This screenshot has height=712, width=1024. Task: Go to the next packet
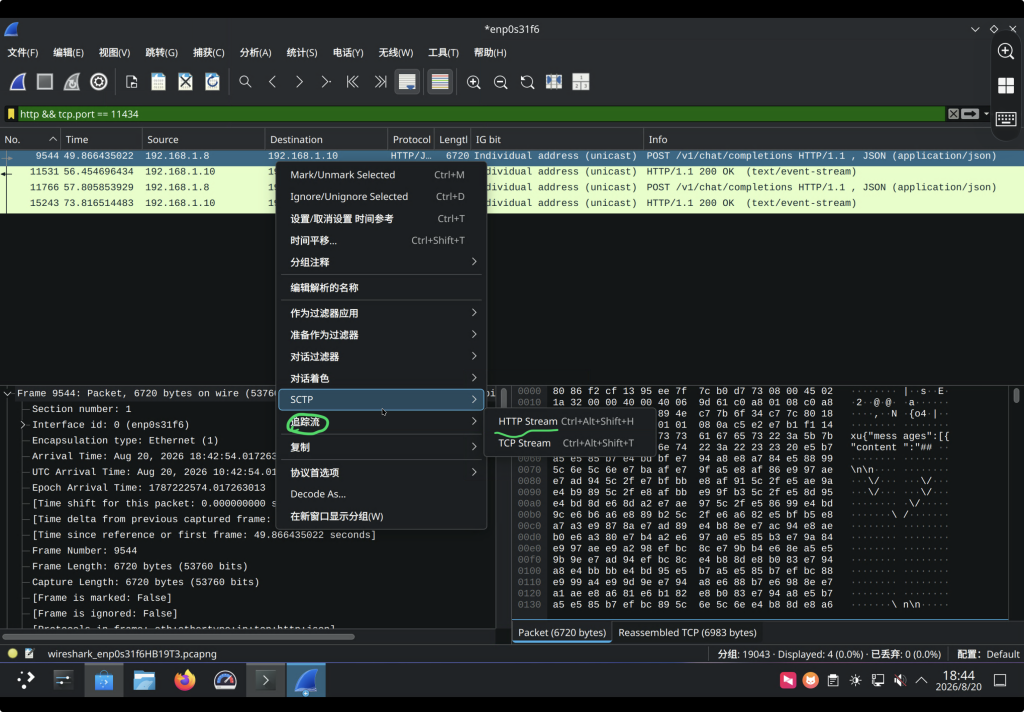pos(299,82)
